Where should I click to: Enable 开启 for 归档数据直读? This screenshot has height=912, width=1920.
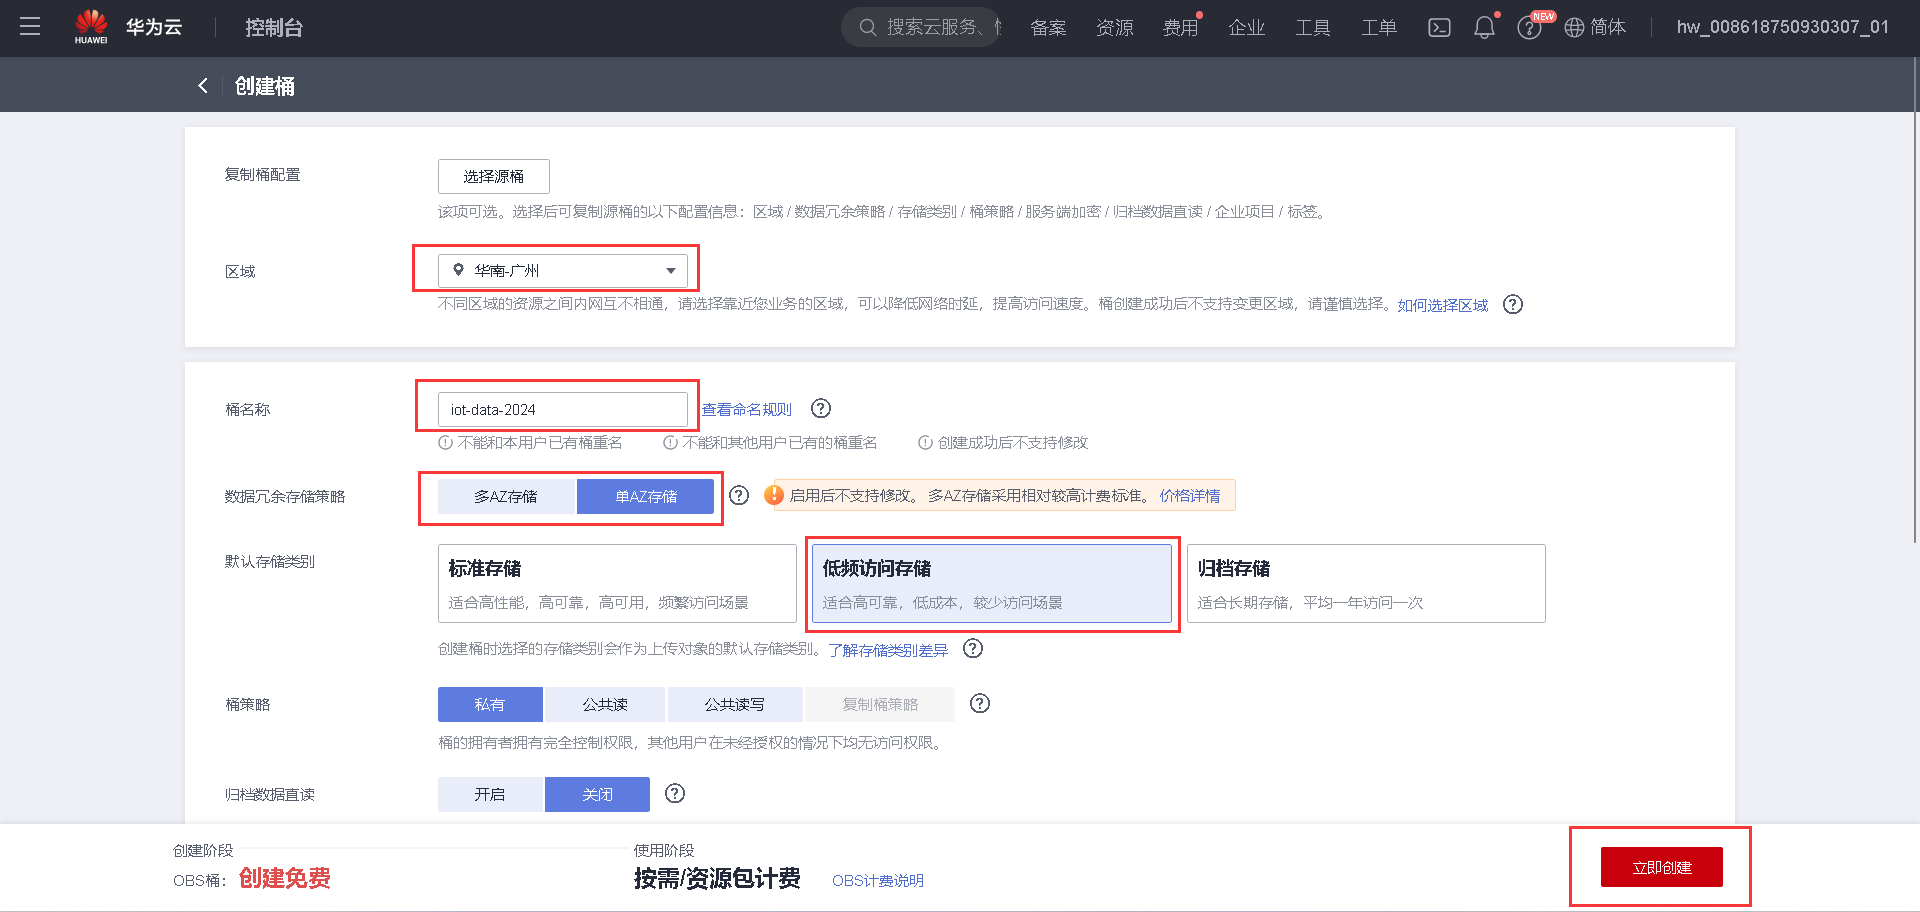click(490, 794)
